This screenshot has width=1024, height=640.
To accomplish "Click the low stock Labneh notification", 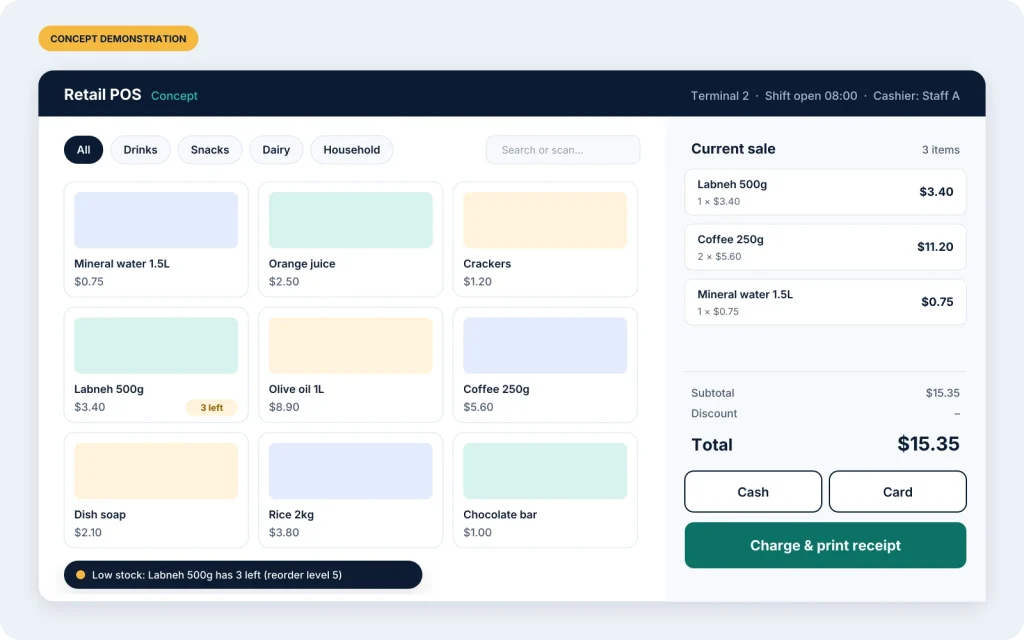I will click(x=243, y=575).
